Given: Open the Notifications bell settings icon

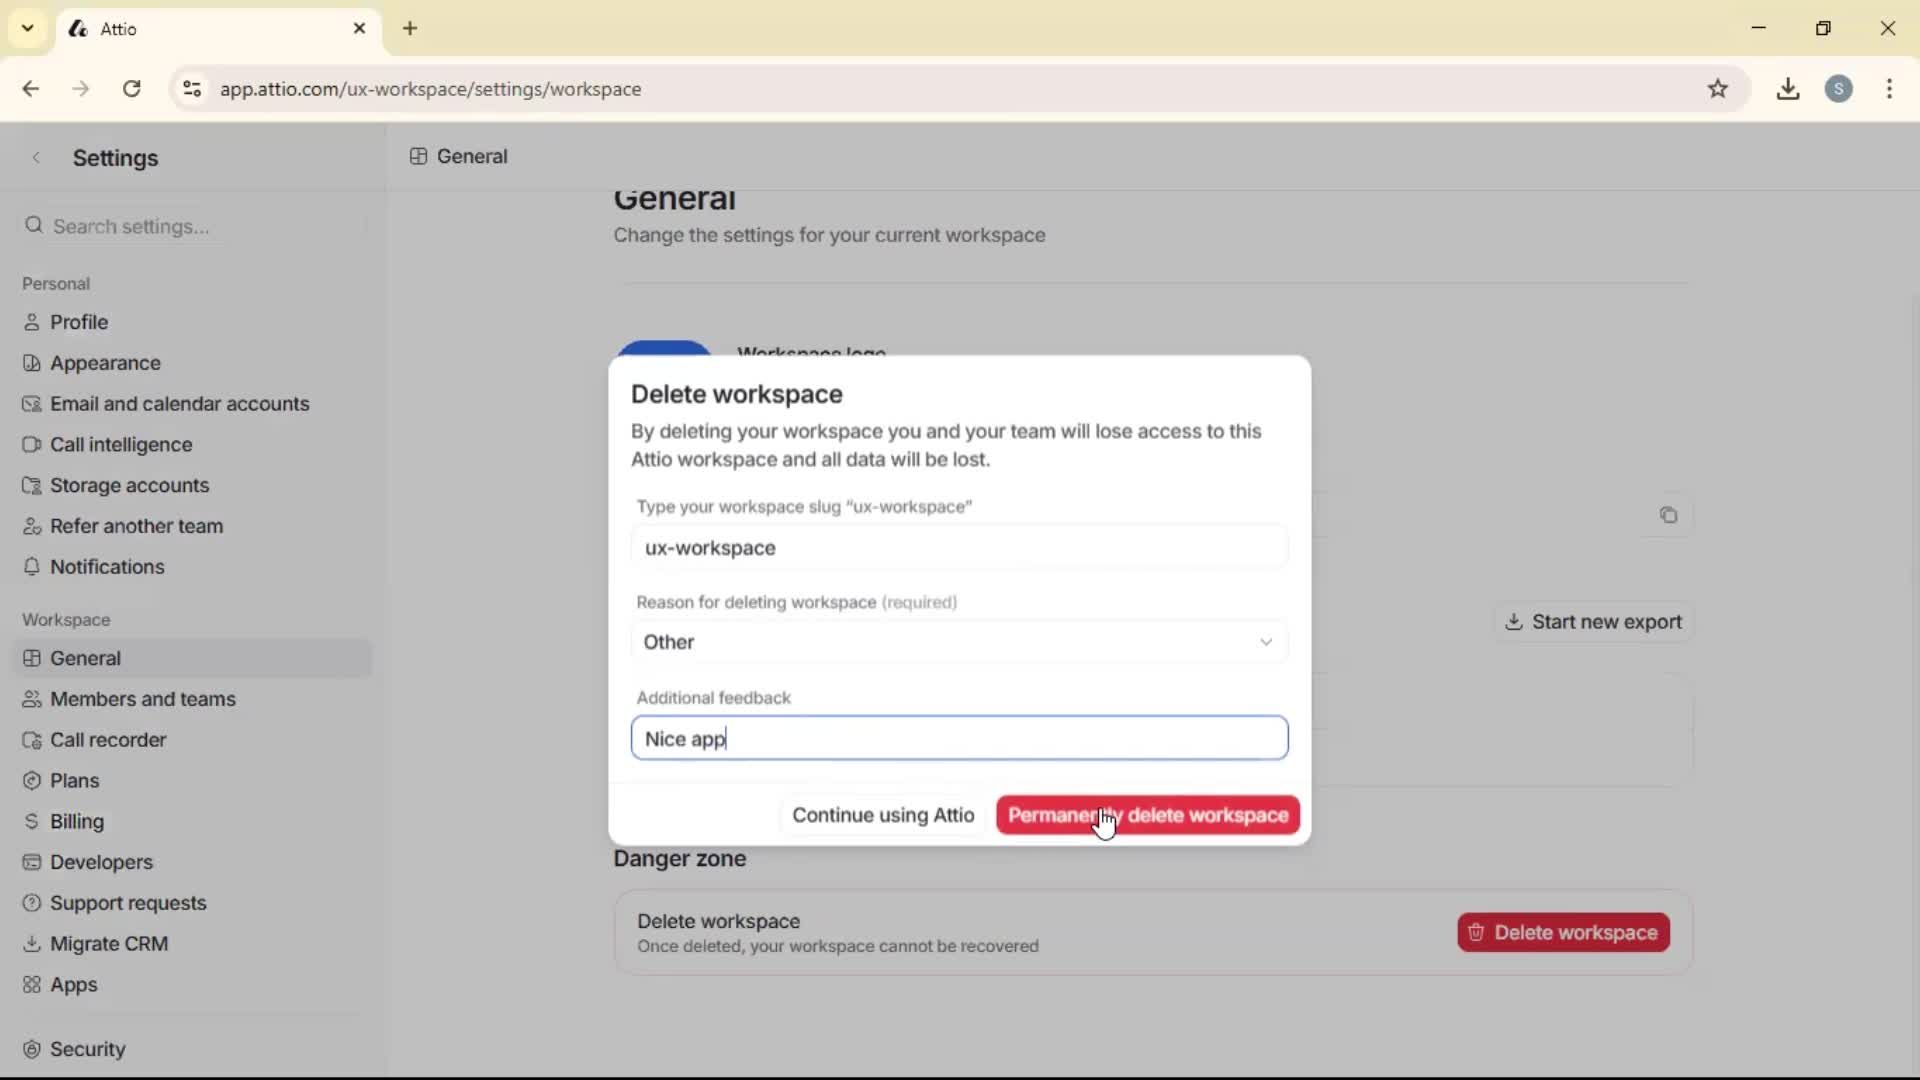Looking at the screenshot, I should click(x=31, y=566).
